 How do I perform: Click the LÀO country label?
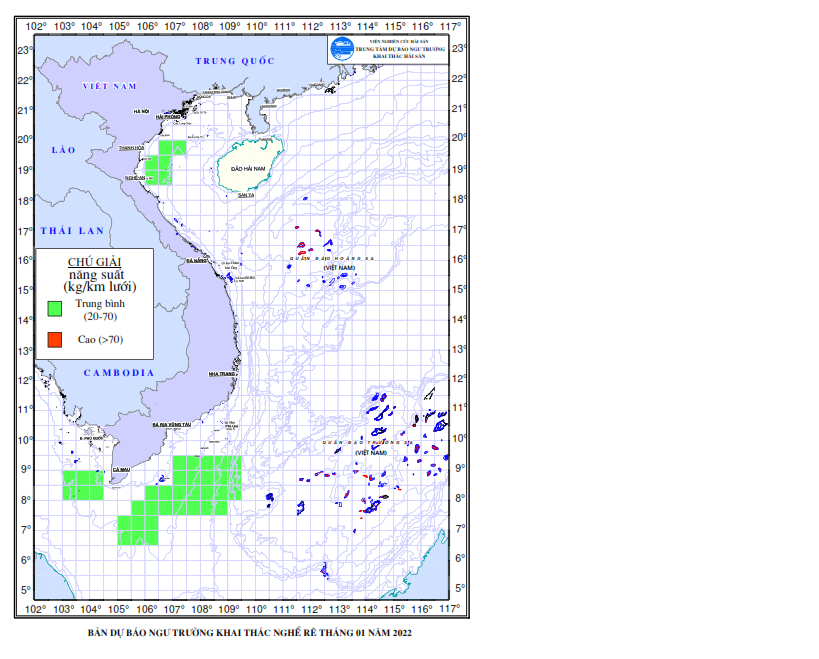point(64,150)
